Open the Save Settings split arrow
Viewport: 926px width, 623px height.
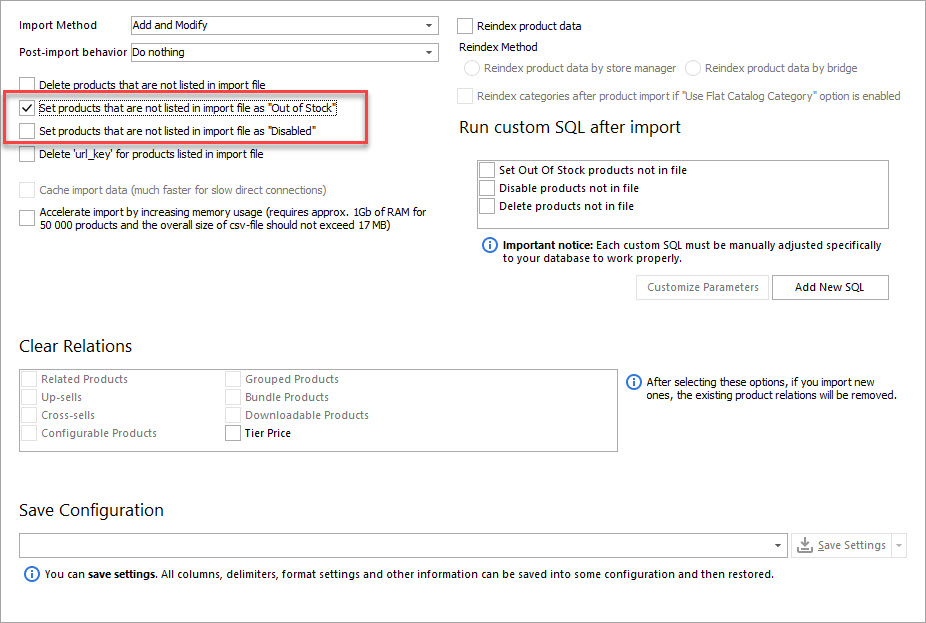click(899, 545)
